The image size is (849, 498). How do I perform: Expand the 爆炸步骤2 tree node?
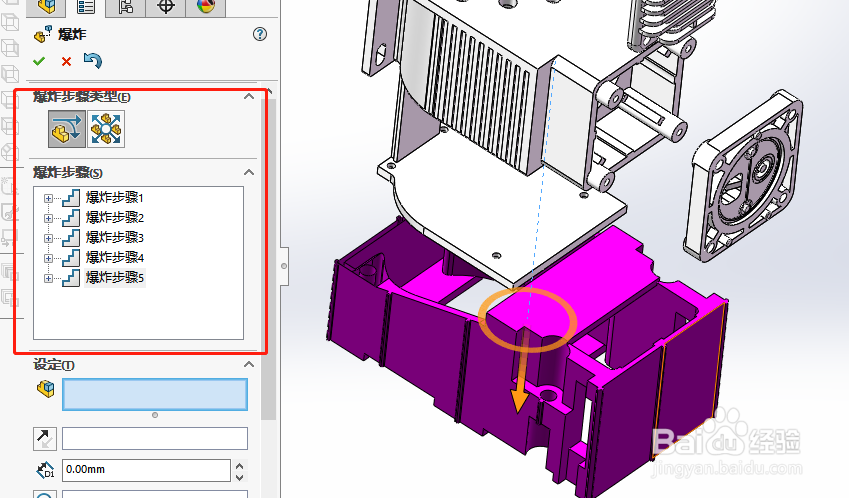point(48,218)
